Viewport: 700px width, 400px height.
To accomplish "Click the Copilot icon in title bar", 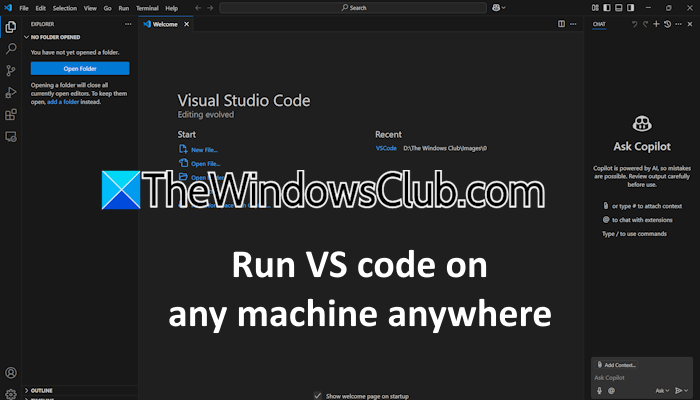I will 496,8.
